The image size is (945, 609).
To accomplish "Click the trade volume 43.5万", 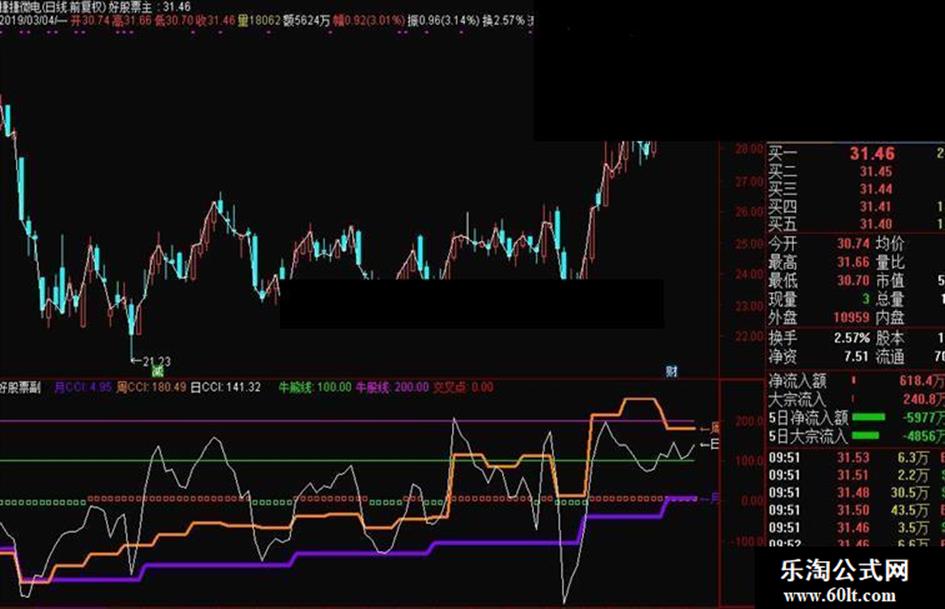I will click(910, 511).
